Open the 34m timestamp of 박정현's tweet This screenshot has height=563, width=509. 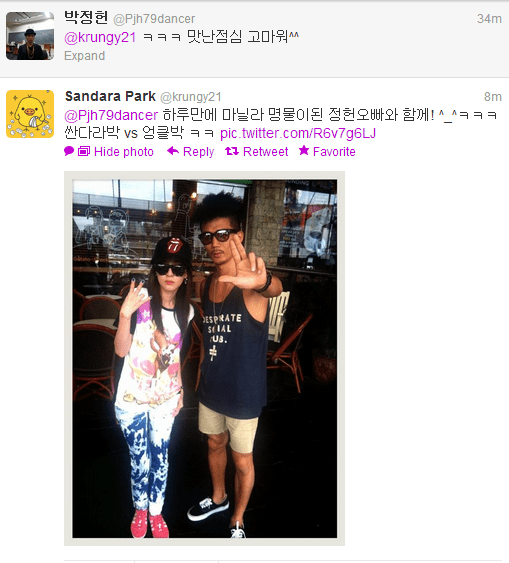click(489, 19)
